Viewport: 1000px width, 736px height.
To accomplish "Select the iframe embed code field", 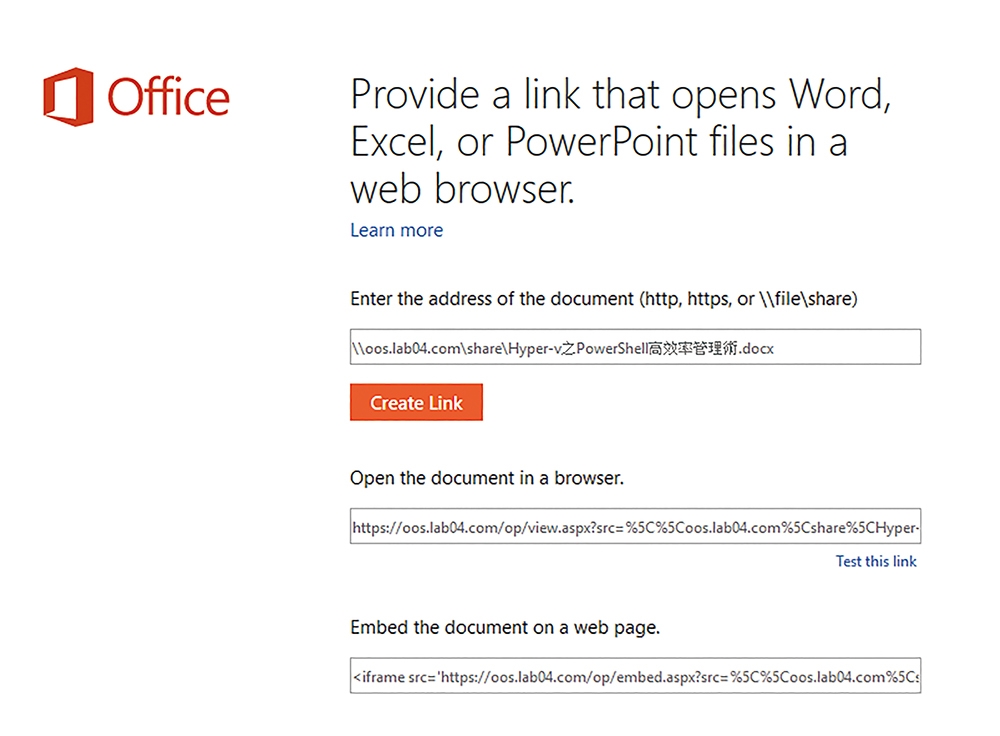I will click(635, 675).
